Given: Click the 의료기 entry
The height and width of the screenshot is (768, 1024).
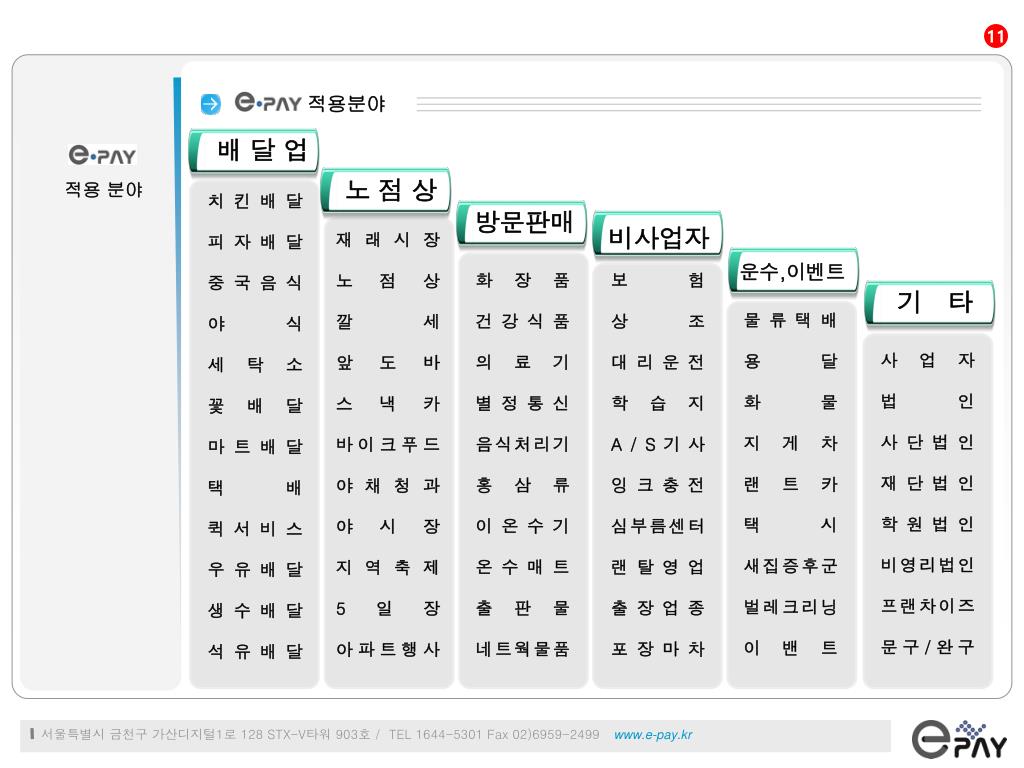Looking at the screenshot, I should click(522, 362).
